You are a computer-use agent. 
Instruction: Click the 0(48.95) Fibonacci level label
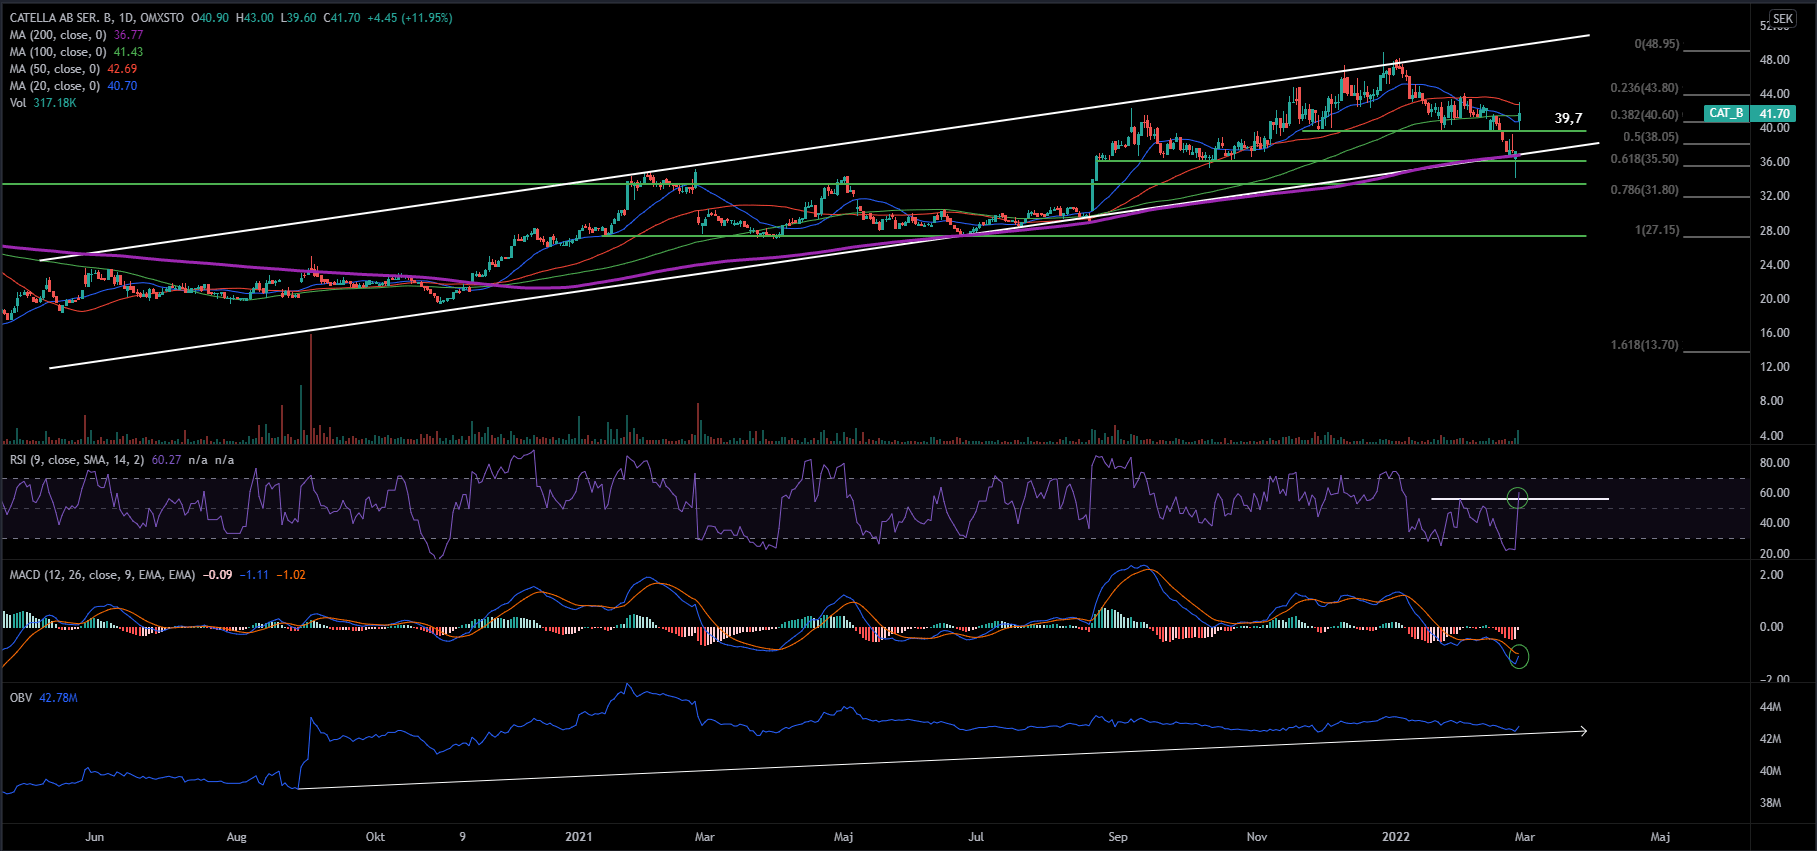pyautogui.click(x=1657, y=44)
